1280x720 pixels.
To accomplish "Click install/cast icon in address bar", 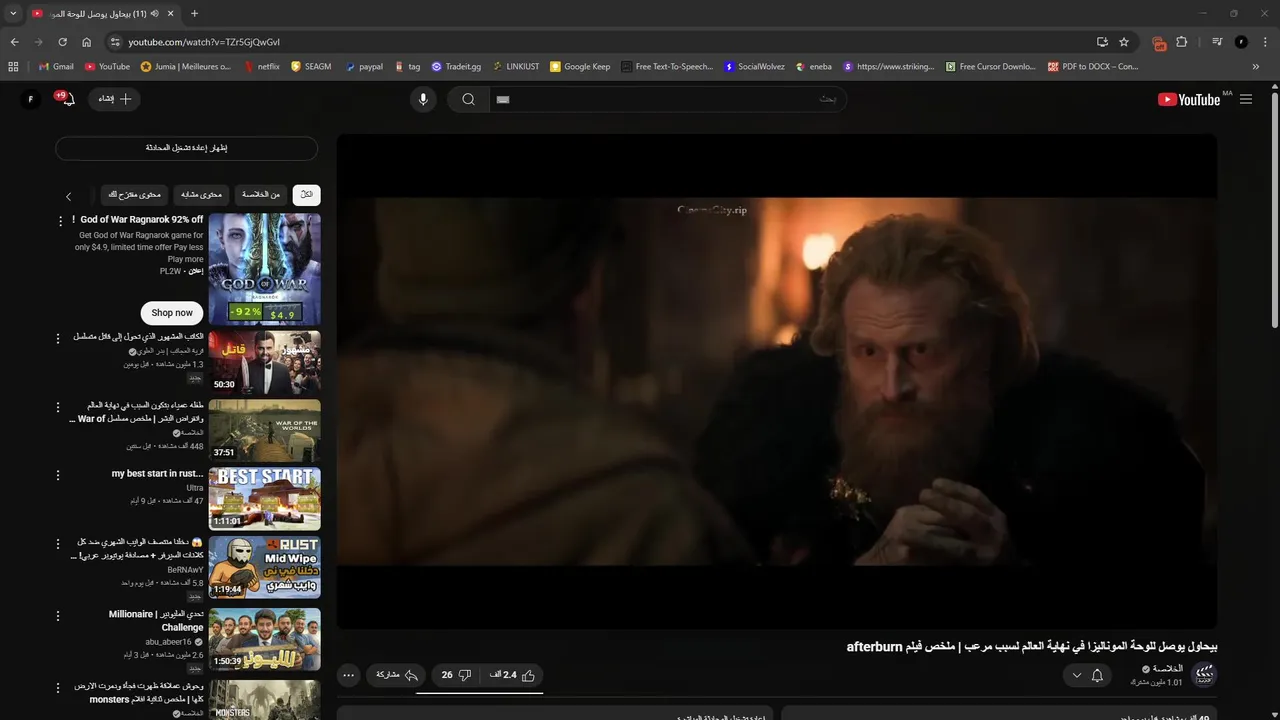I will [x=1102, y=42].
